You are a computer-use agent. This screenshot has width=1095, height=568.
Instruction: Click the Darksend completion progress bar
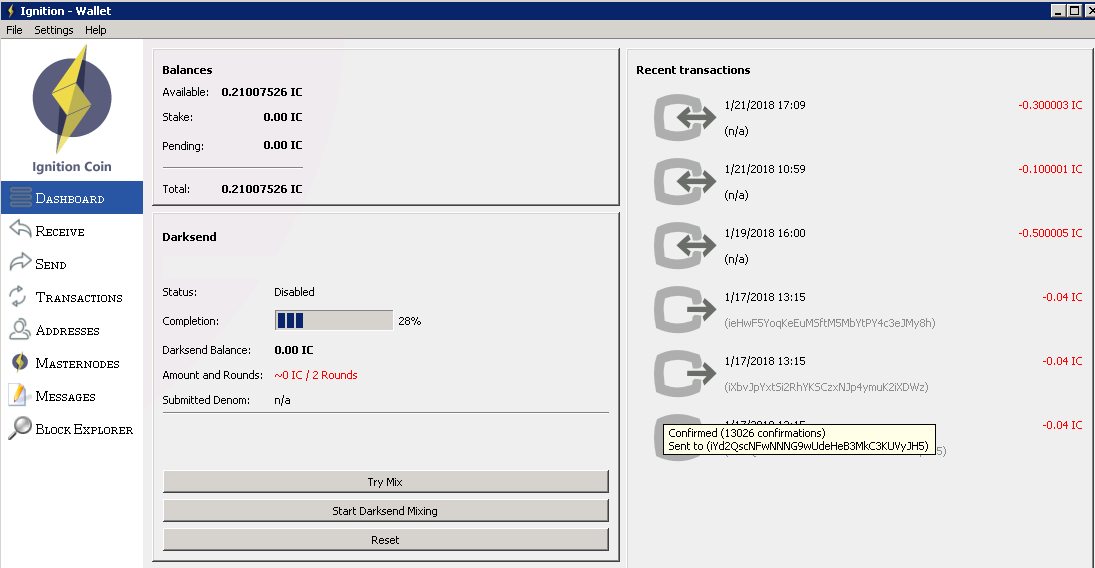[x=334, y=321]
